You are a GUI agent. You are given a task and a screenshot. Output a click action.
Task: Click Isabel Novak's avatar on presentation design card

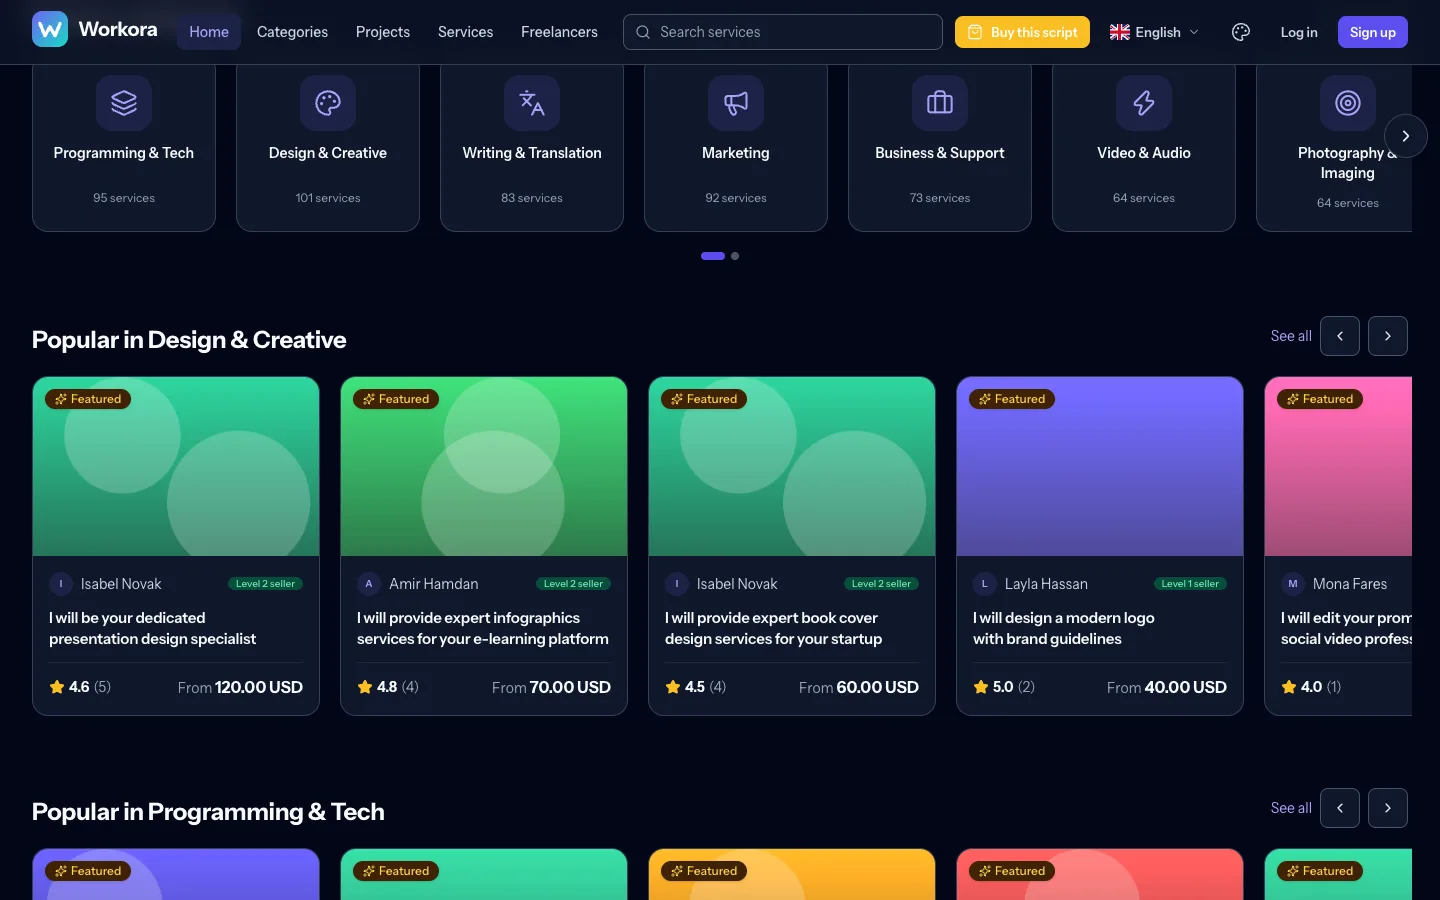click(x=61, y=584)
